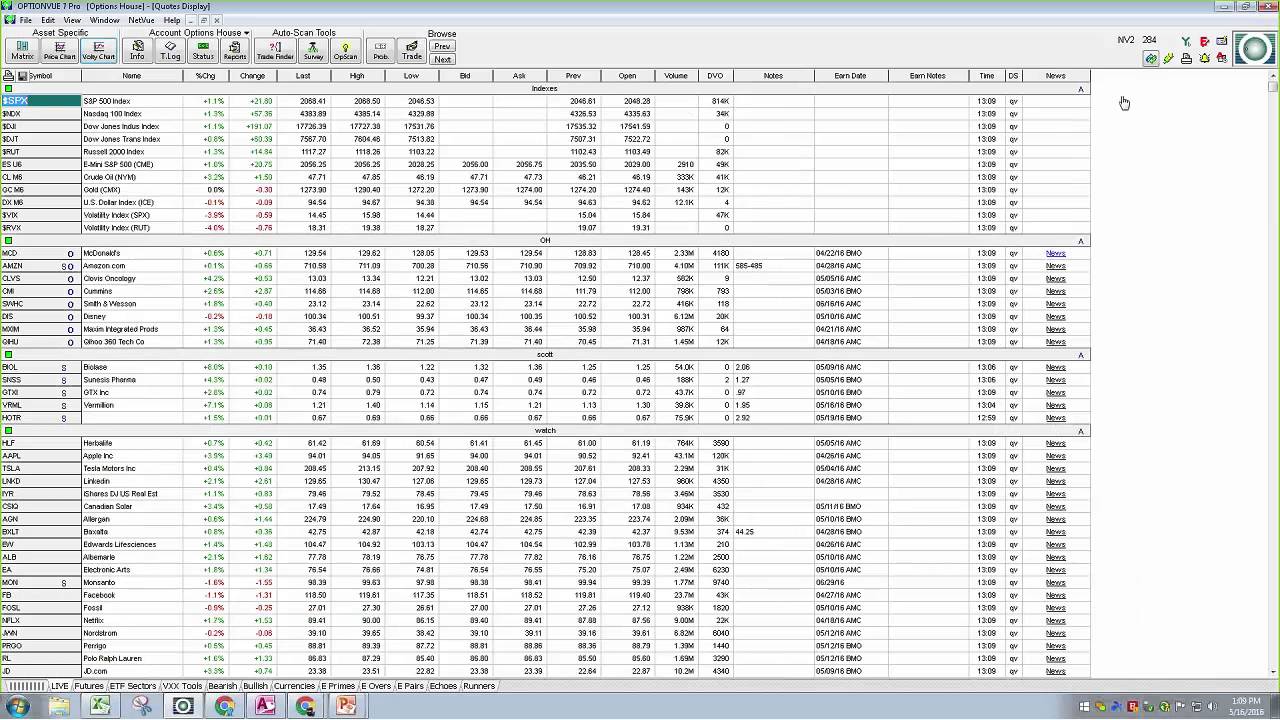
Task: Switch to the VXX Tools tab
Action: click(x=183, y=686)
